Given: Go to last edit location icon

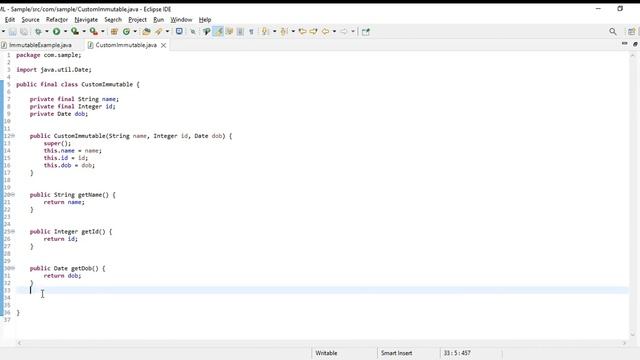Looking at the screenshot, I should click(x=302, y=31).
